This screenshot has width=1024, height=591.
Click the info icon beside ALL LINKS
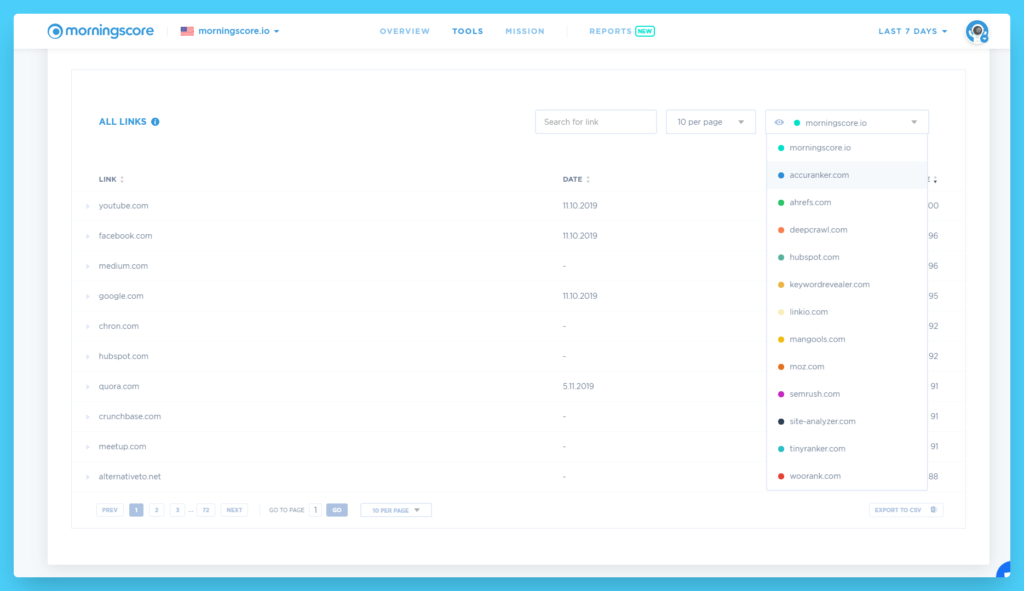[x=155, y=121]
